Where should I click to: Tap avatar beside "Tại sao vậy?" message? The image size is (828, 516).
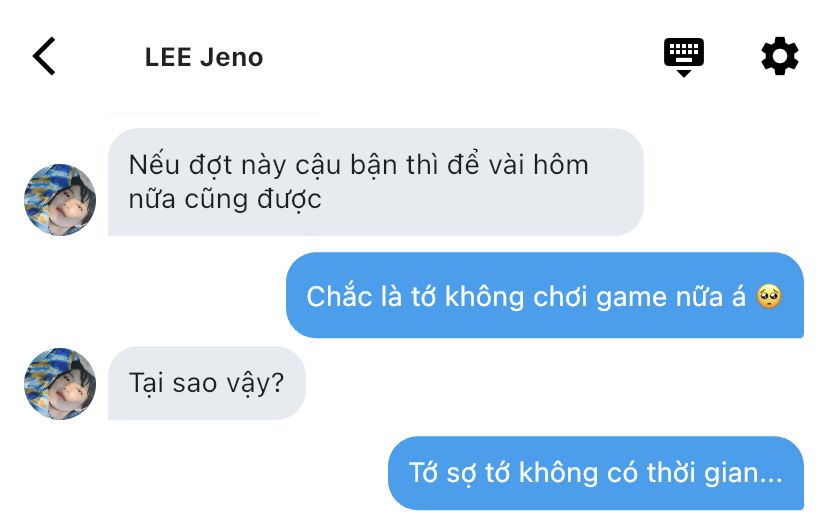60,383
